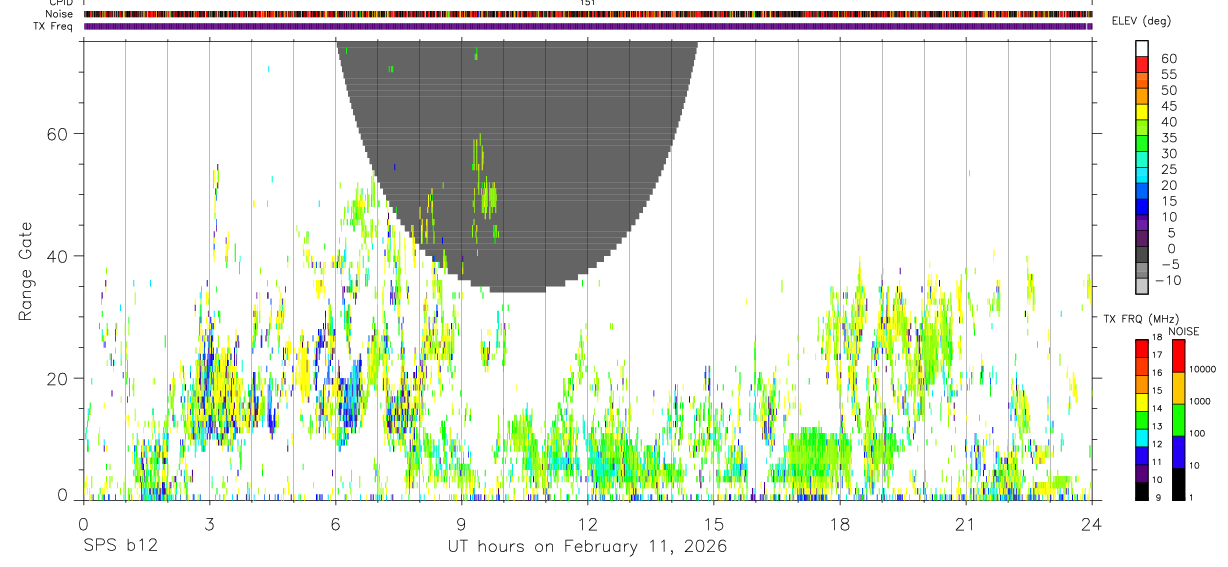This screenshot has height=567, width=1228.
Task: Click the 'Noise' row label at top left
Action: click(x=61, y=14)
